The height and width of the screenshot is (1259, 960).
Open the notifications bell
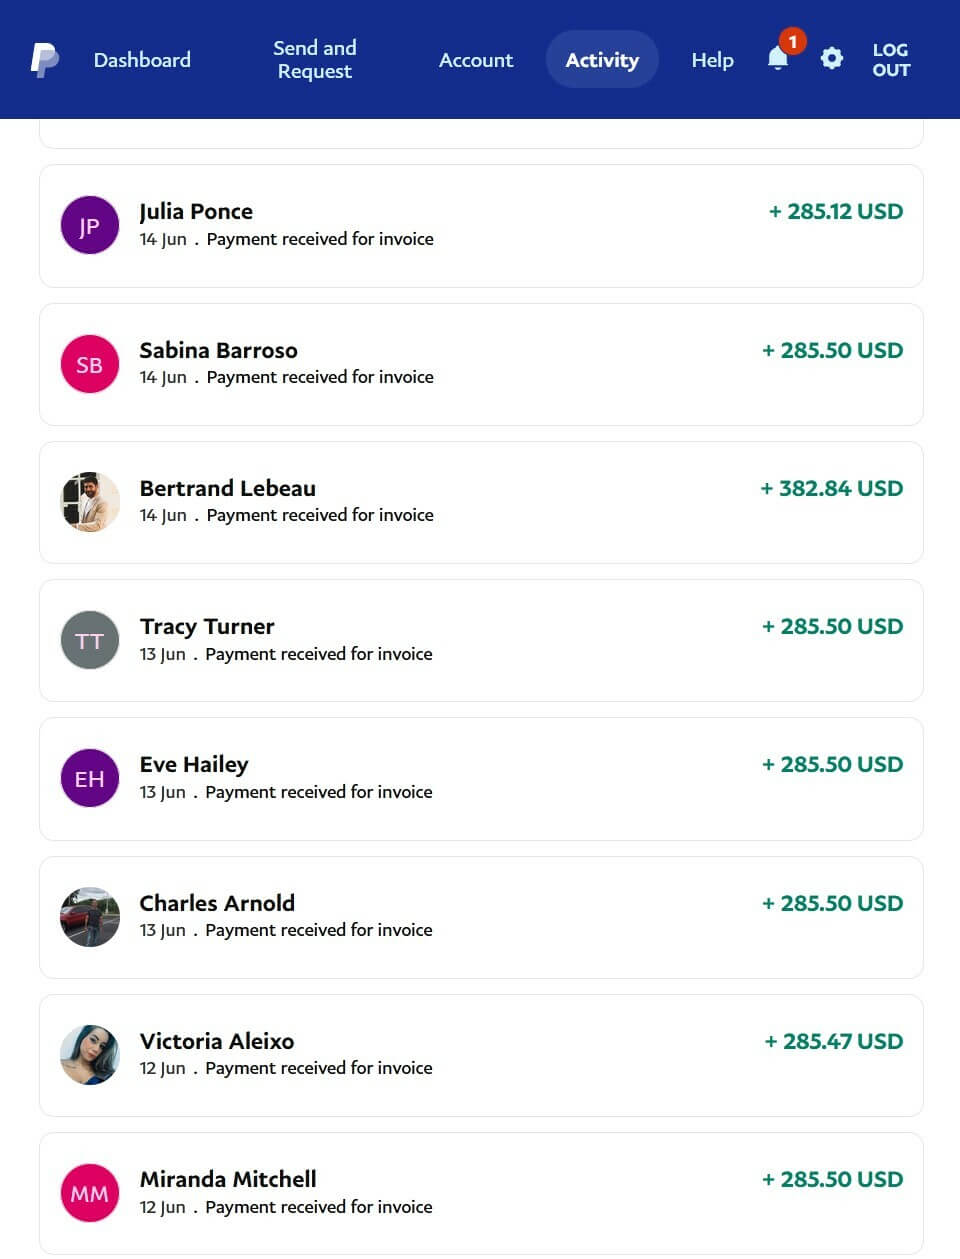coord(778,59)
